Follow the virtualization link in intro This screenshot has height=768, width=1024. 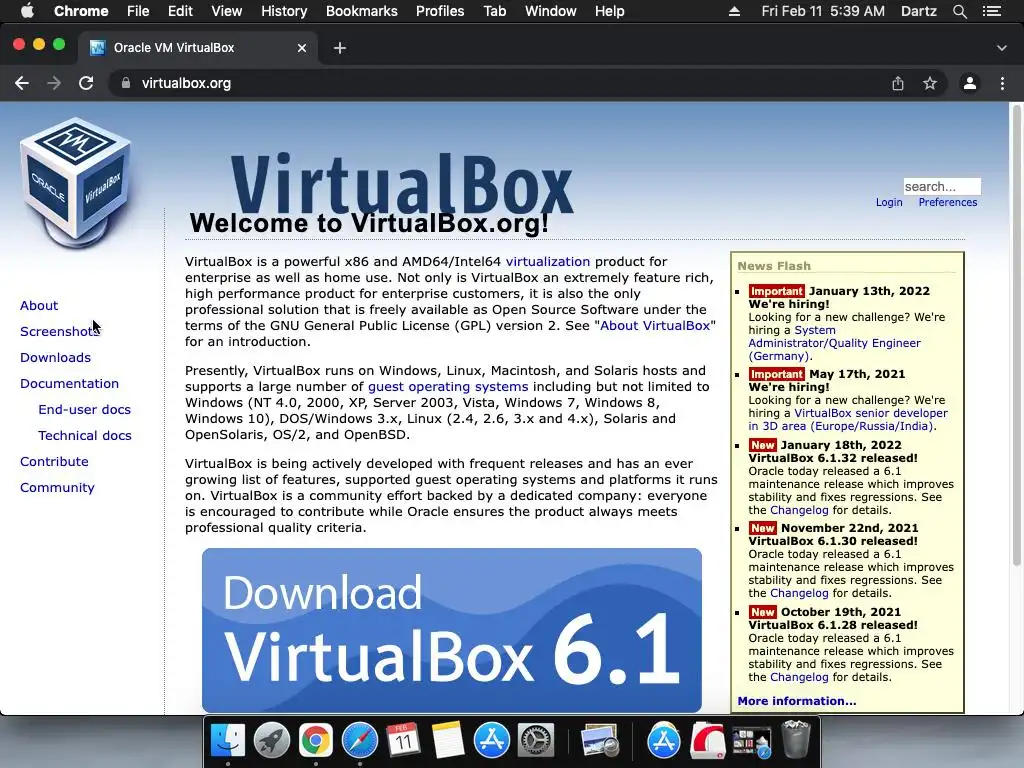coord(548,262)
